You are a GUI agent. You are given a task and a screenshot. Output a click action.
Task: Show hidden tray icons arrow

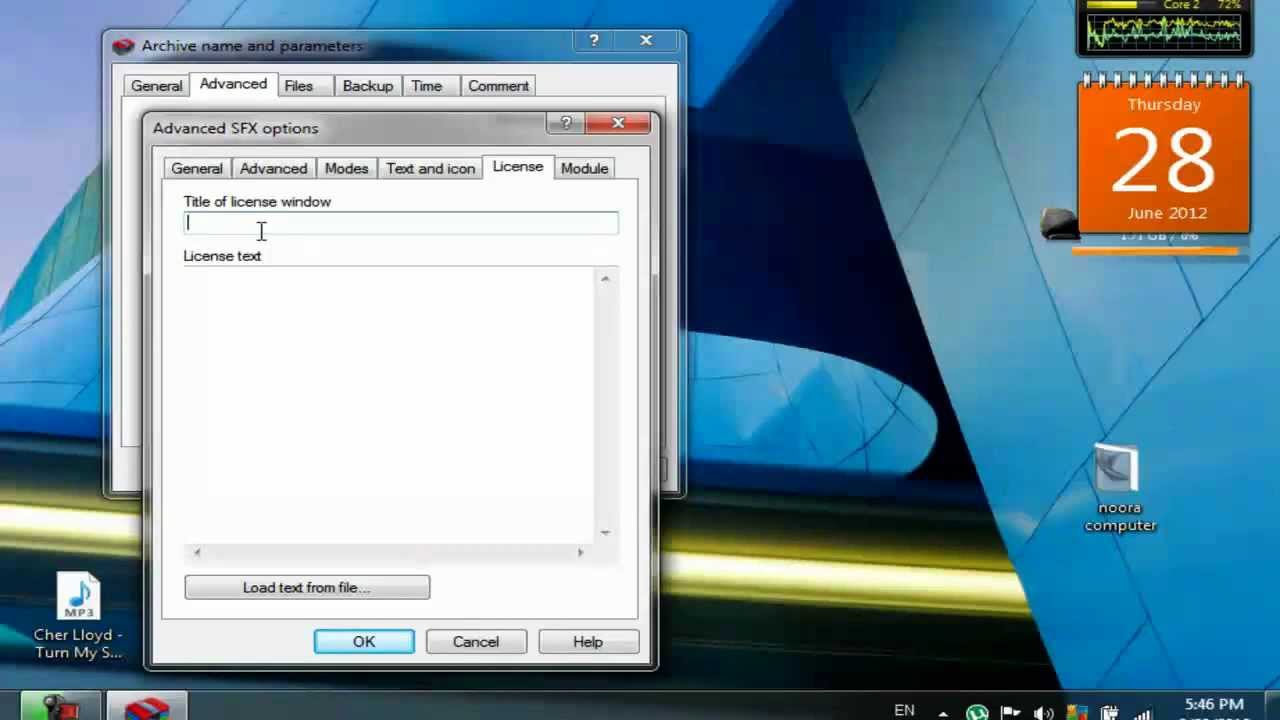point(943,714)
